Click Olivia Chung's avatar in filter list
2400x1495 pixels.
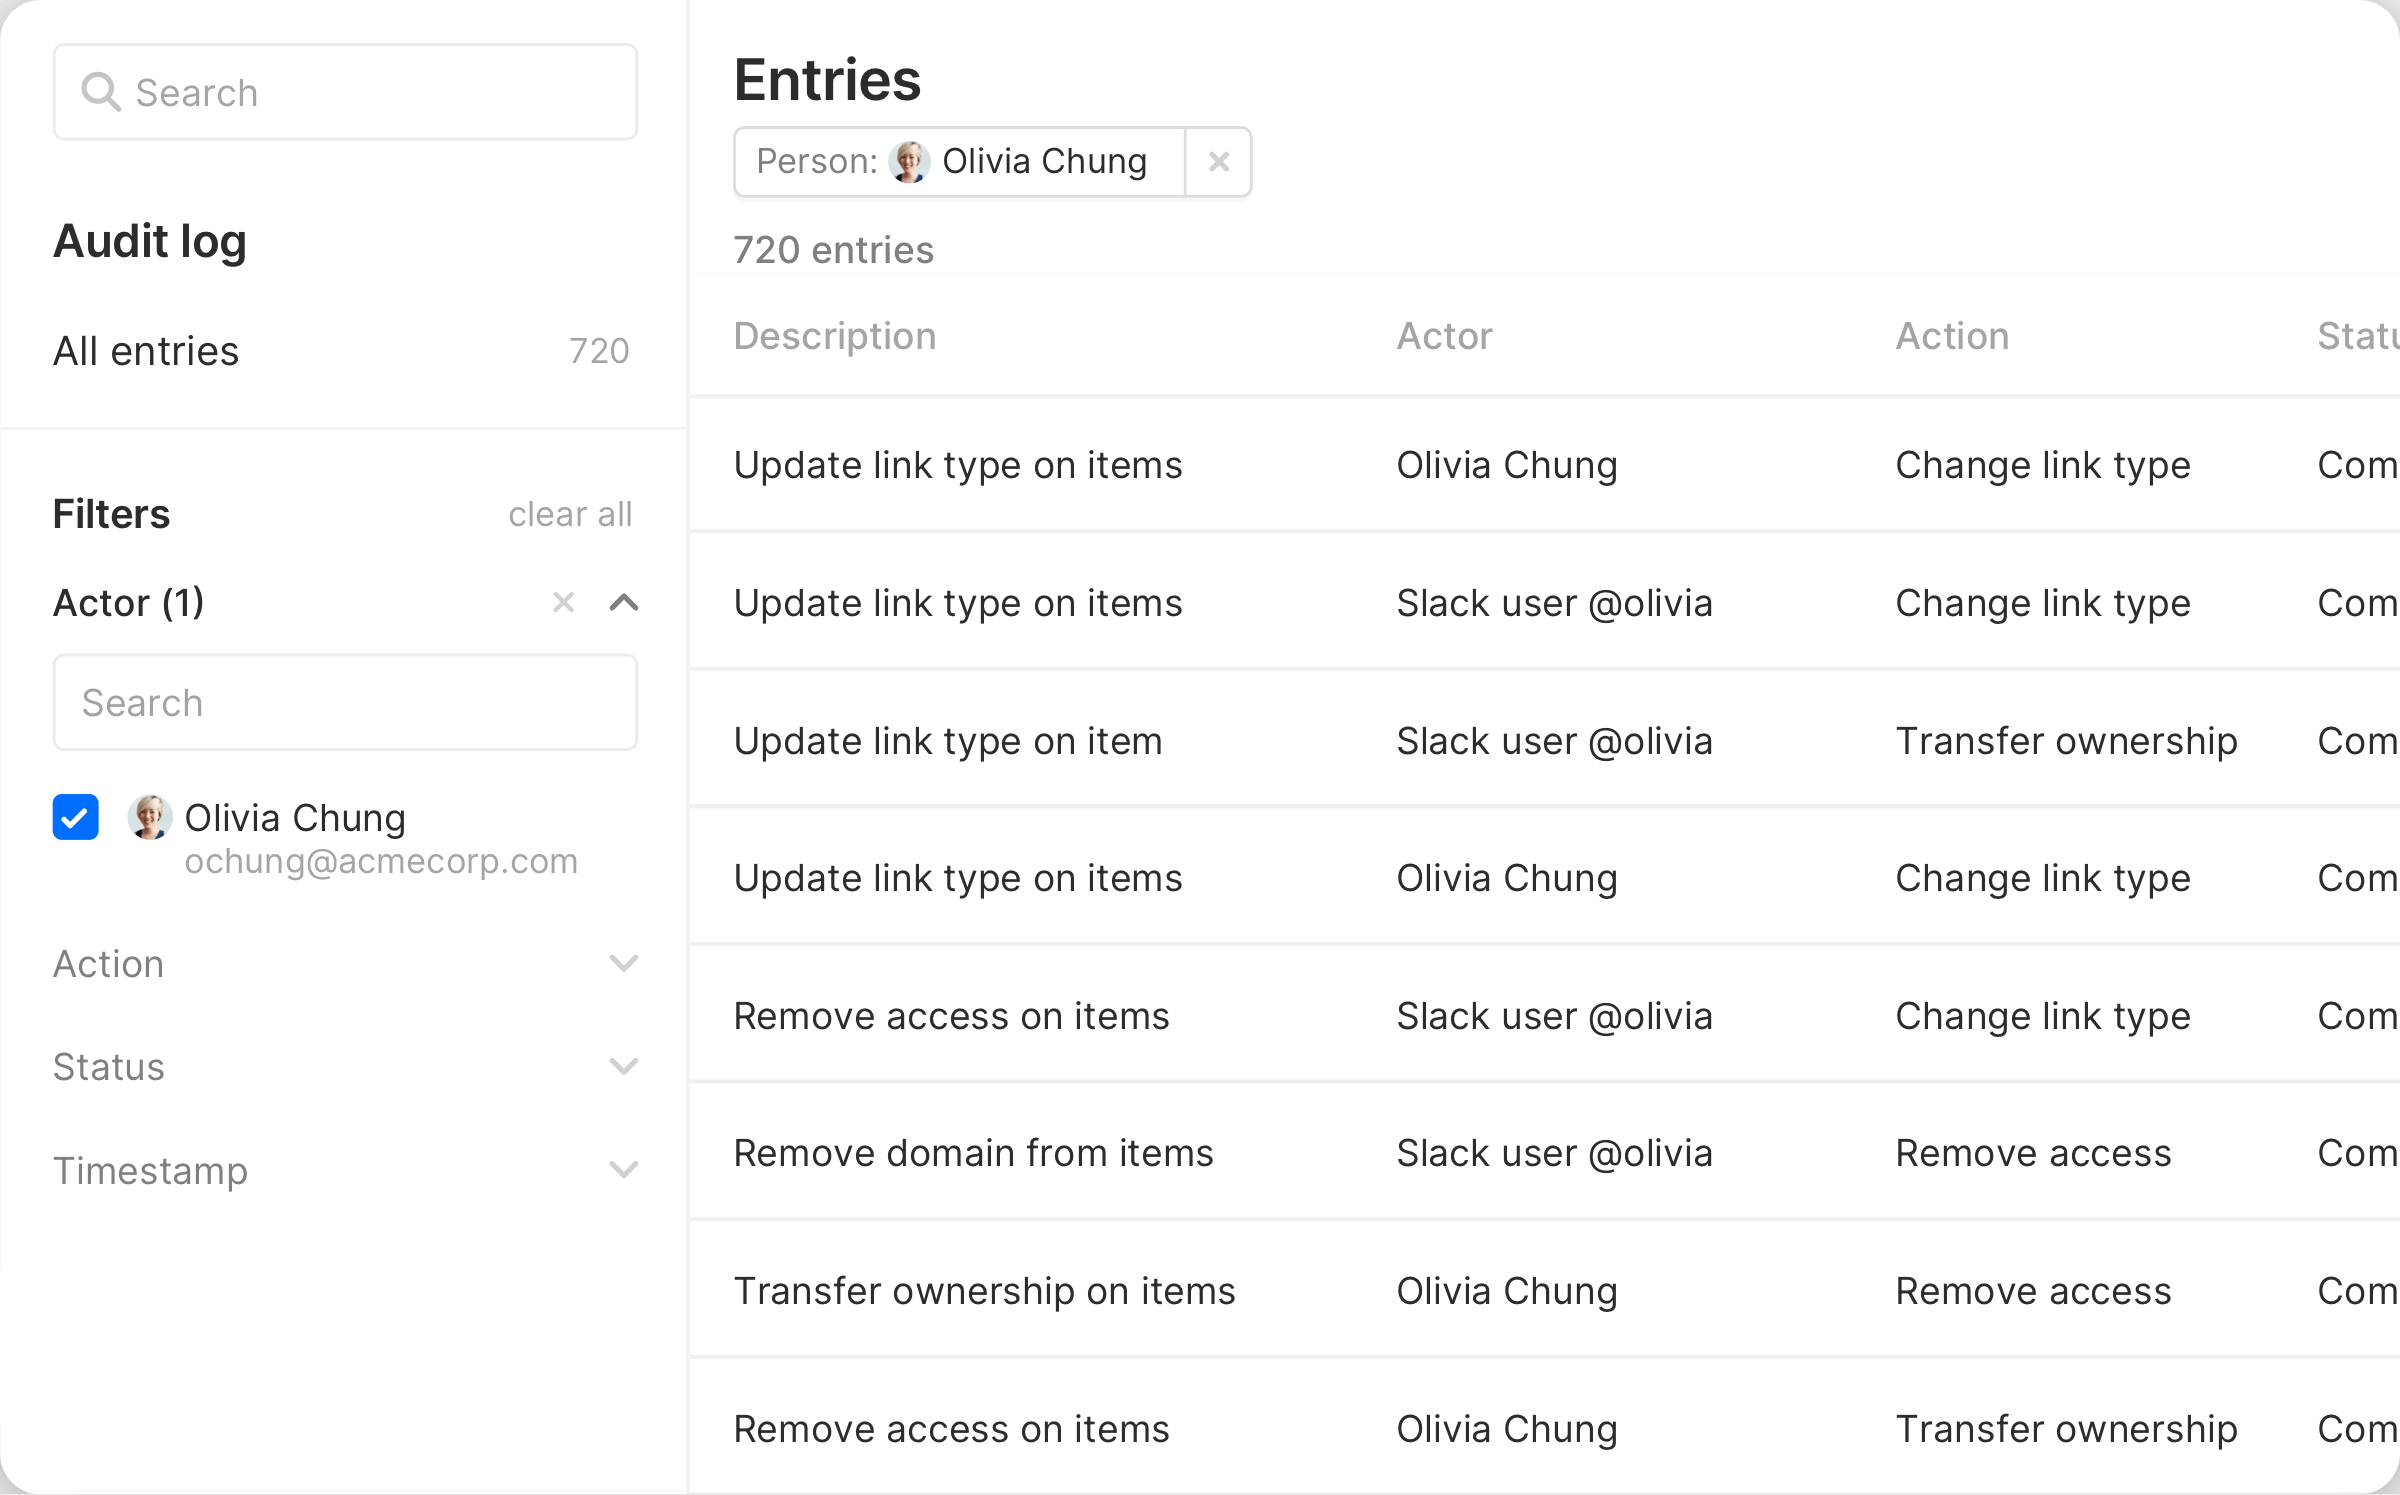click(x=150, y=817)
